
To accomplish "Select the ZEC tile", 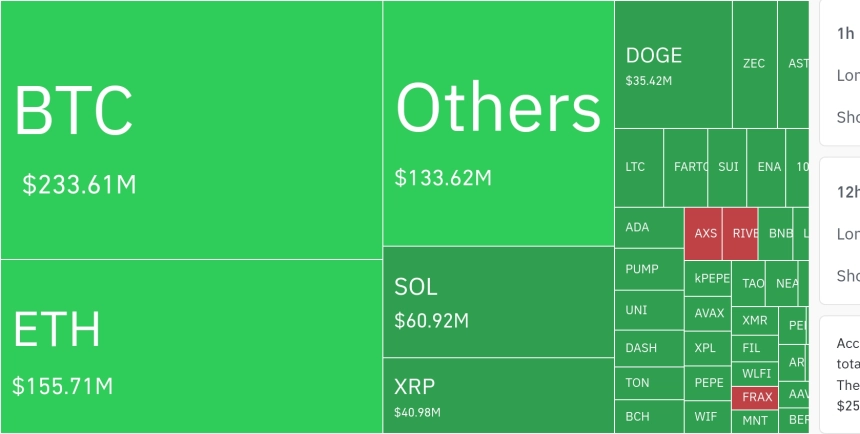I will click(754, 64).
